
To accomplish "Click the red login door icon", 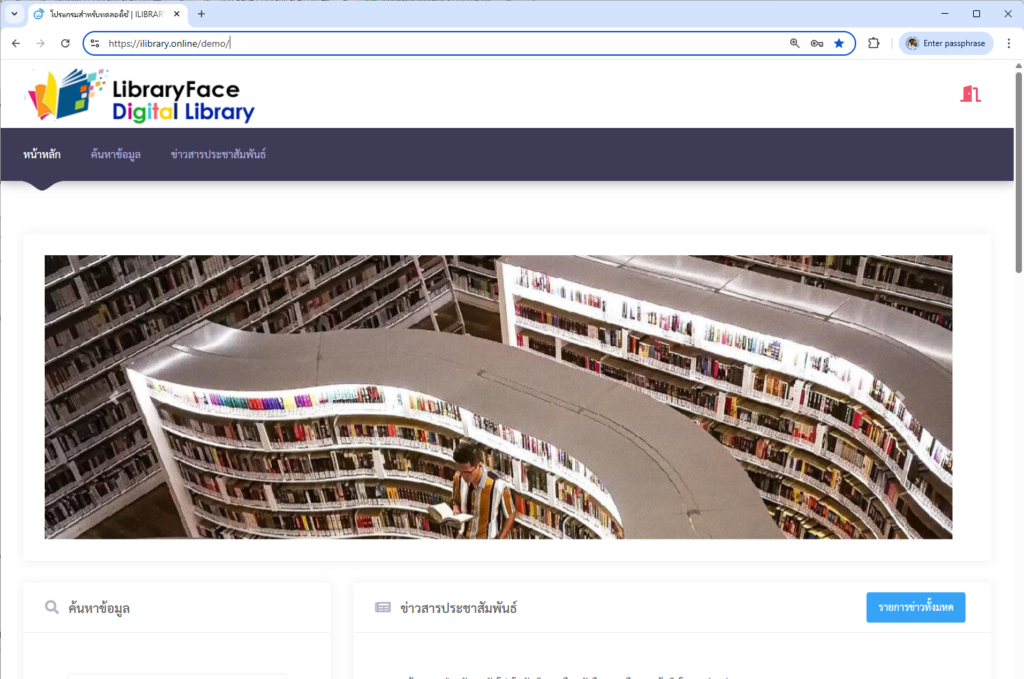I will 970,94.
